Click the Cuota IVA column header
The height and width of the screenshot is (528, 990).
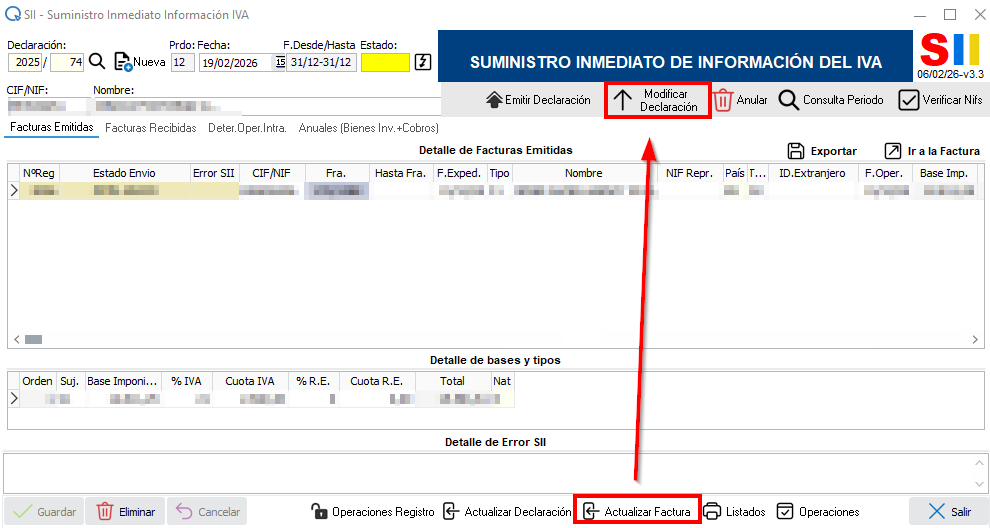250,381
